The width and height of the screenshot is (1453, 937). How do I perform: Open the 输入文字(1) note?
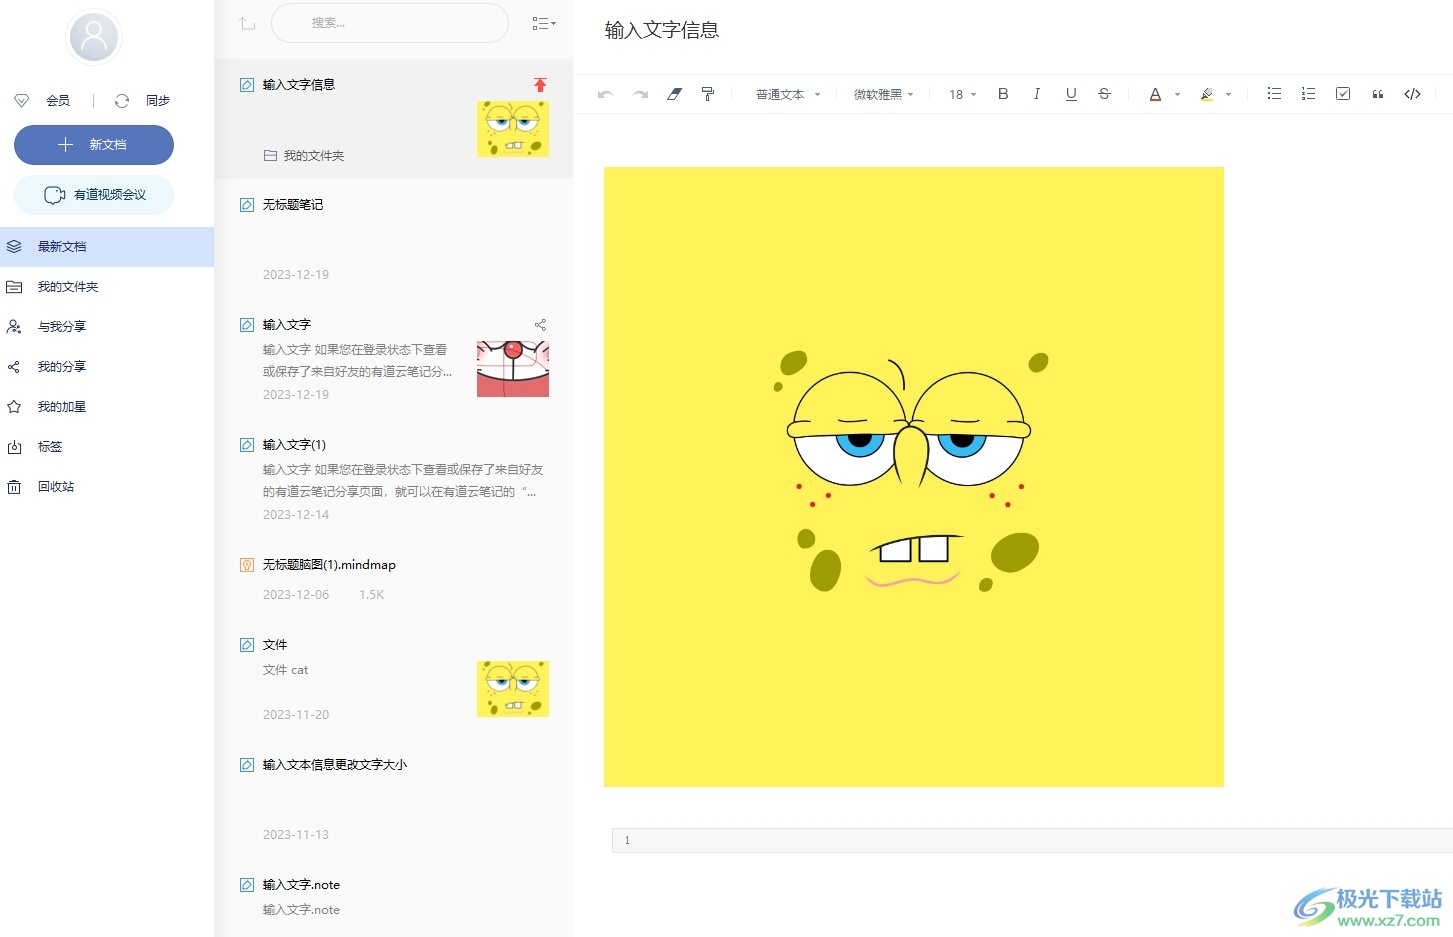[x=394, y=479]
